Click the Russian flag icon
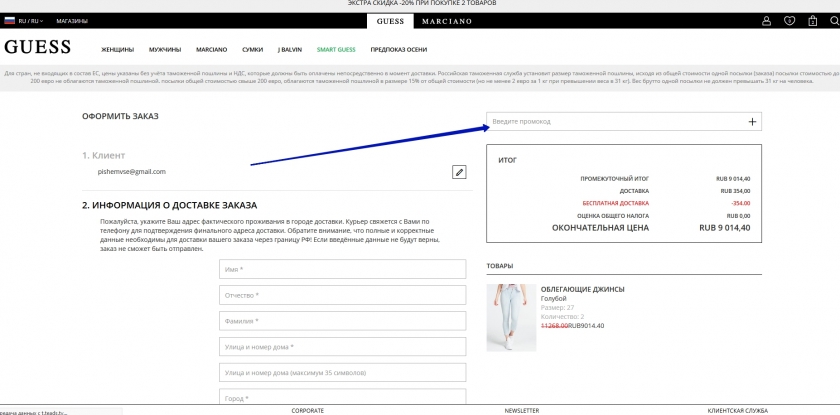This screenshot has width=840, height=415. click(x=9, y=20)
